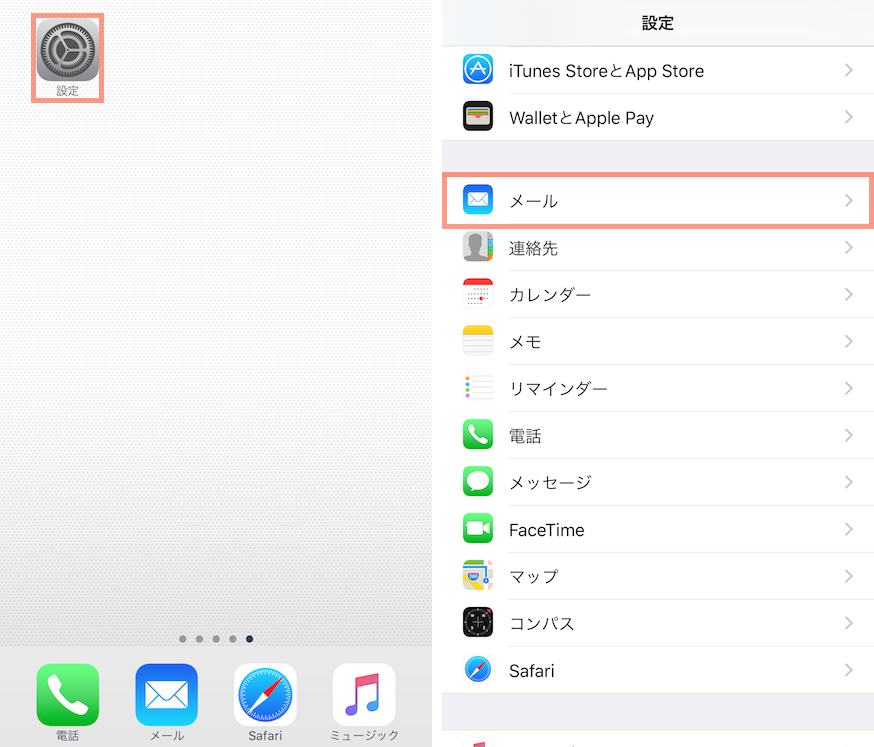The image size is (874, 747).
Task: Choose the メモ label
Action: coord(526,342)
